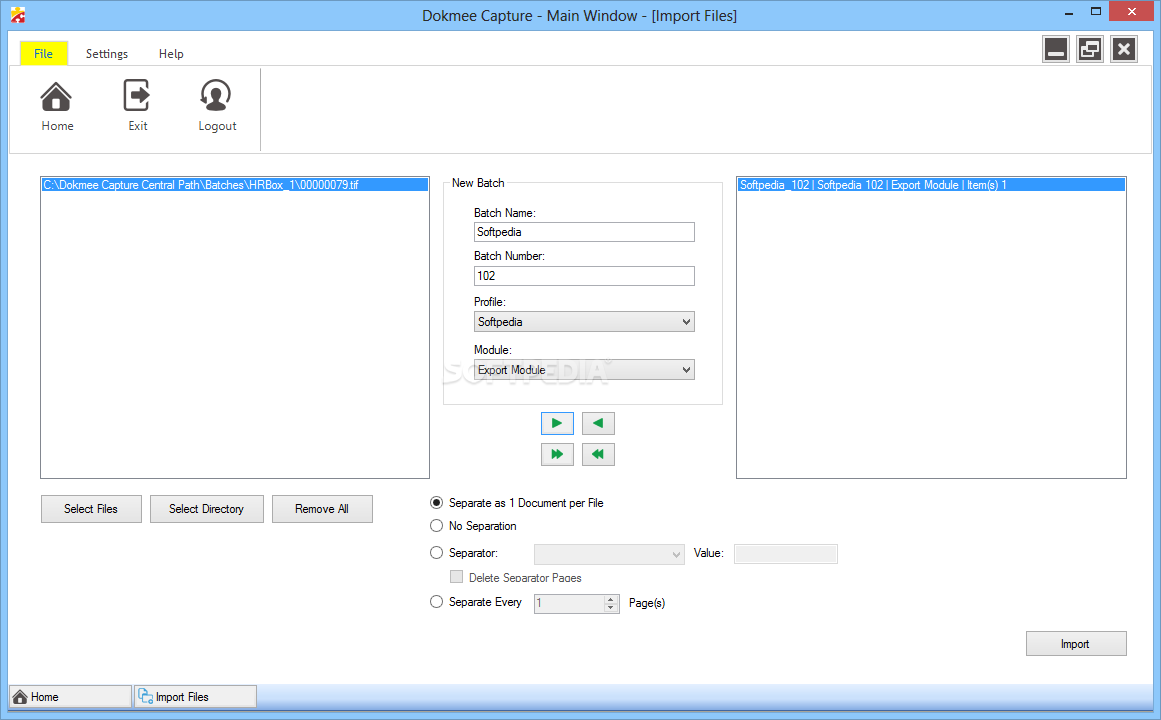Screen dimensions: 1161x720
Task: Click the Logout ribbon icon
Action: click(216, 105)
